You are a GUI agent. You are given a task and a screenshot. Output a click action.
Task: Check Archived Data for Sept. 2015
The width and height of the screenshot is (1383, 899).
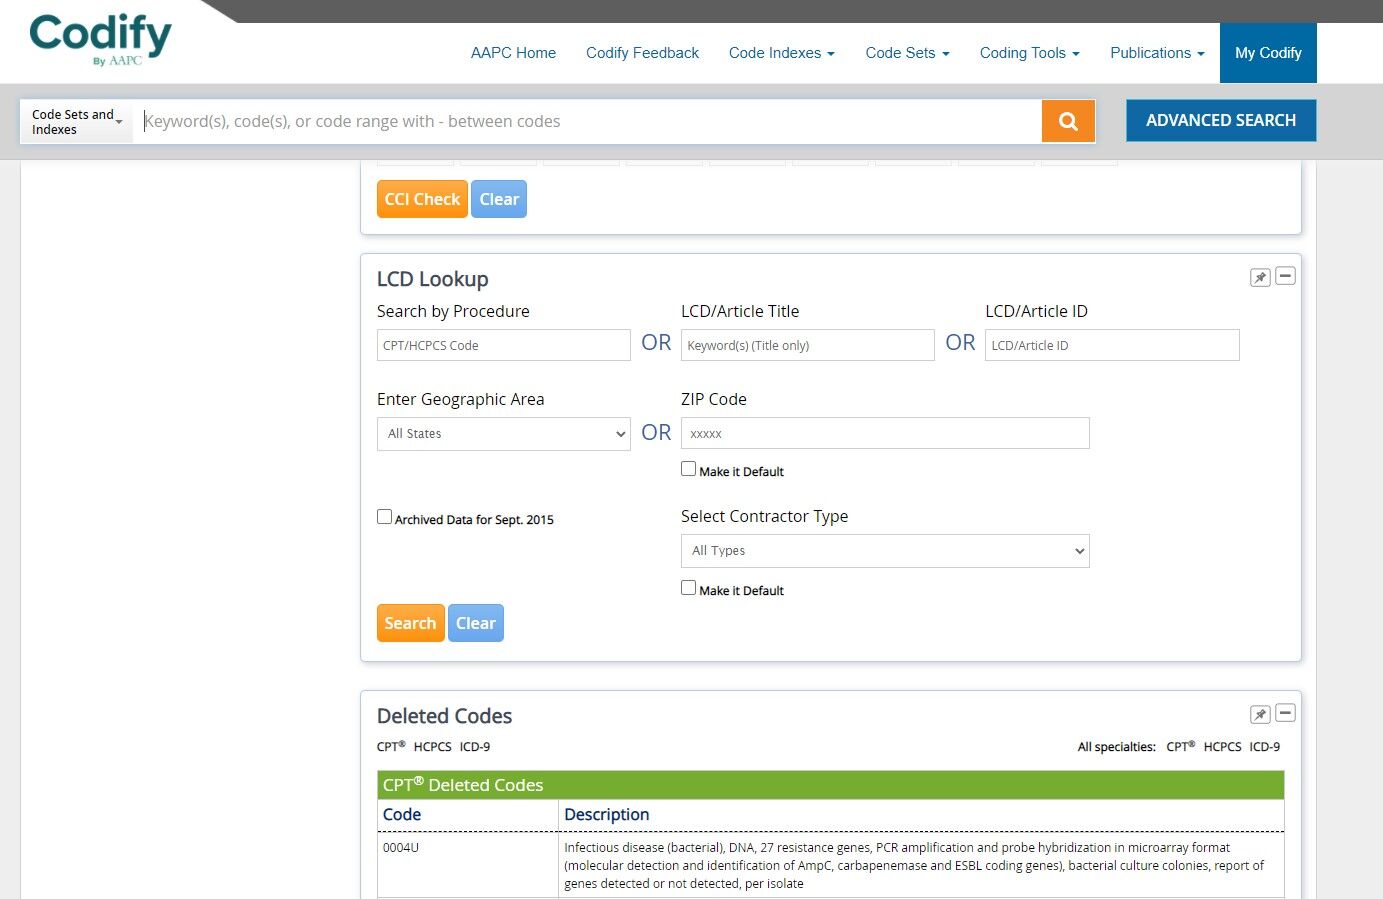[x=384, y=516]
